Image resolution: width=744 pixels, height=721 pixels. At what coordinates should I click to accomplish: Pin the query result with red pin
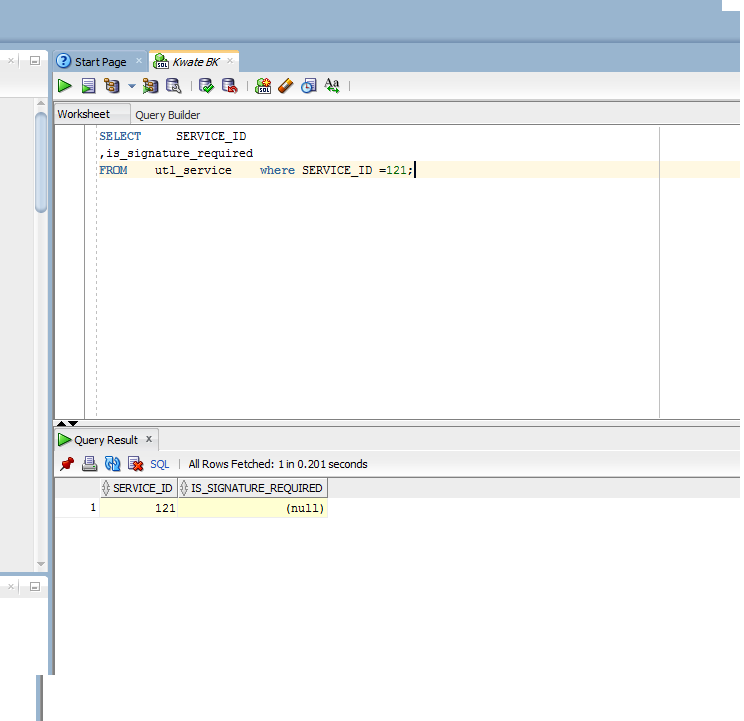(67, 464)
